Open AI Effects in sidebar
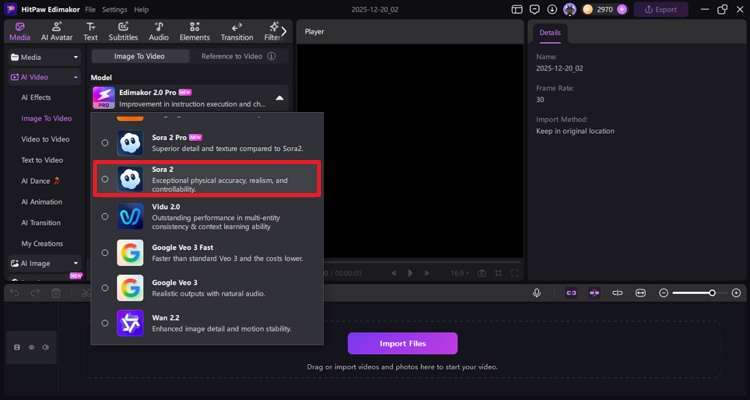Viewport: 750px width, 400px height. coord(36,98)
